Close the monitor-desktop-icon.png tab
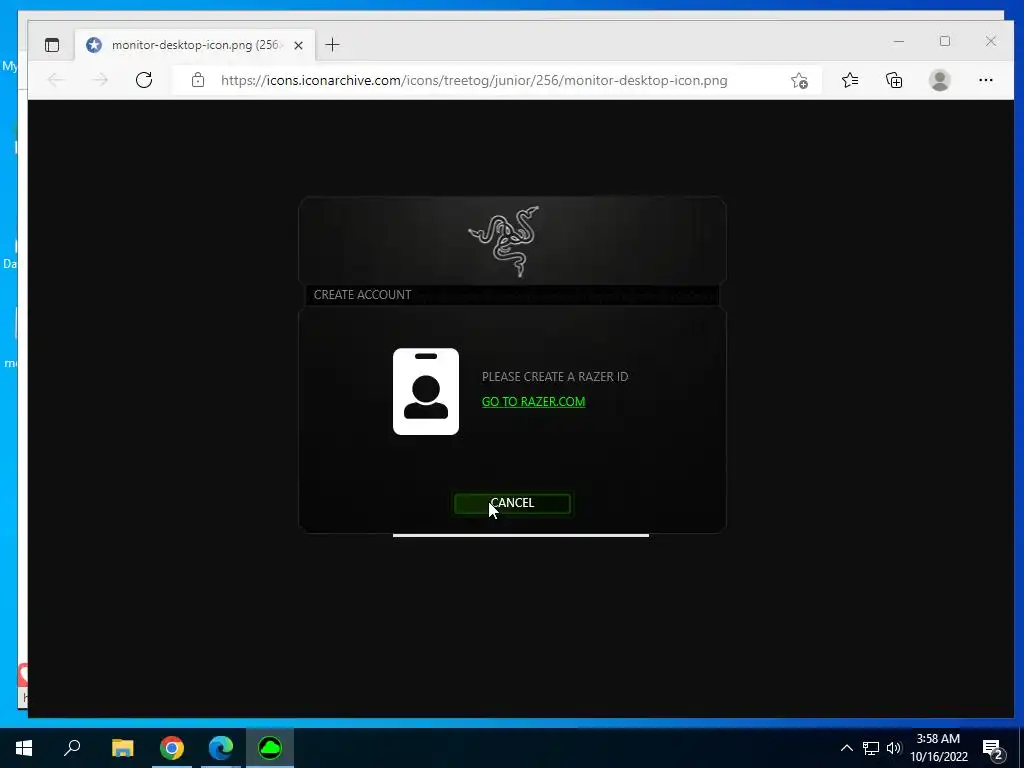Screen dimensions: 1024x768 (x=298, y=45)
